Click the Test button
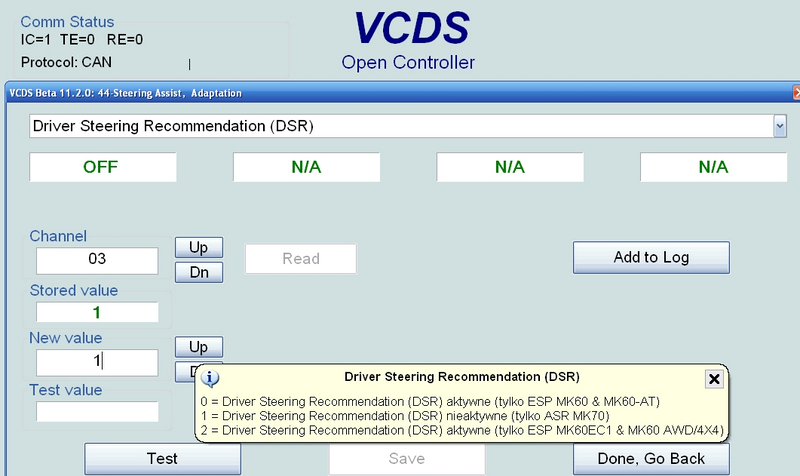Screen dimensions: 800x476 pos(162,459)
